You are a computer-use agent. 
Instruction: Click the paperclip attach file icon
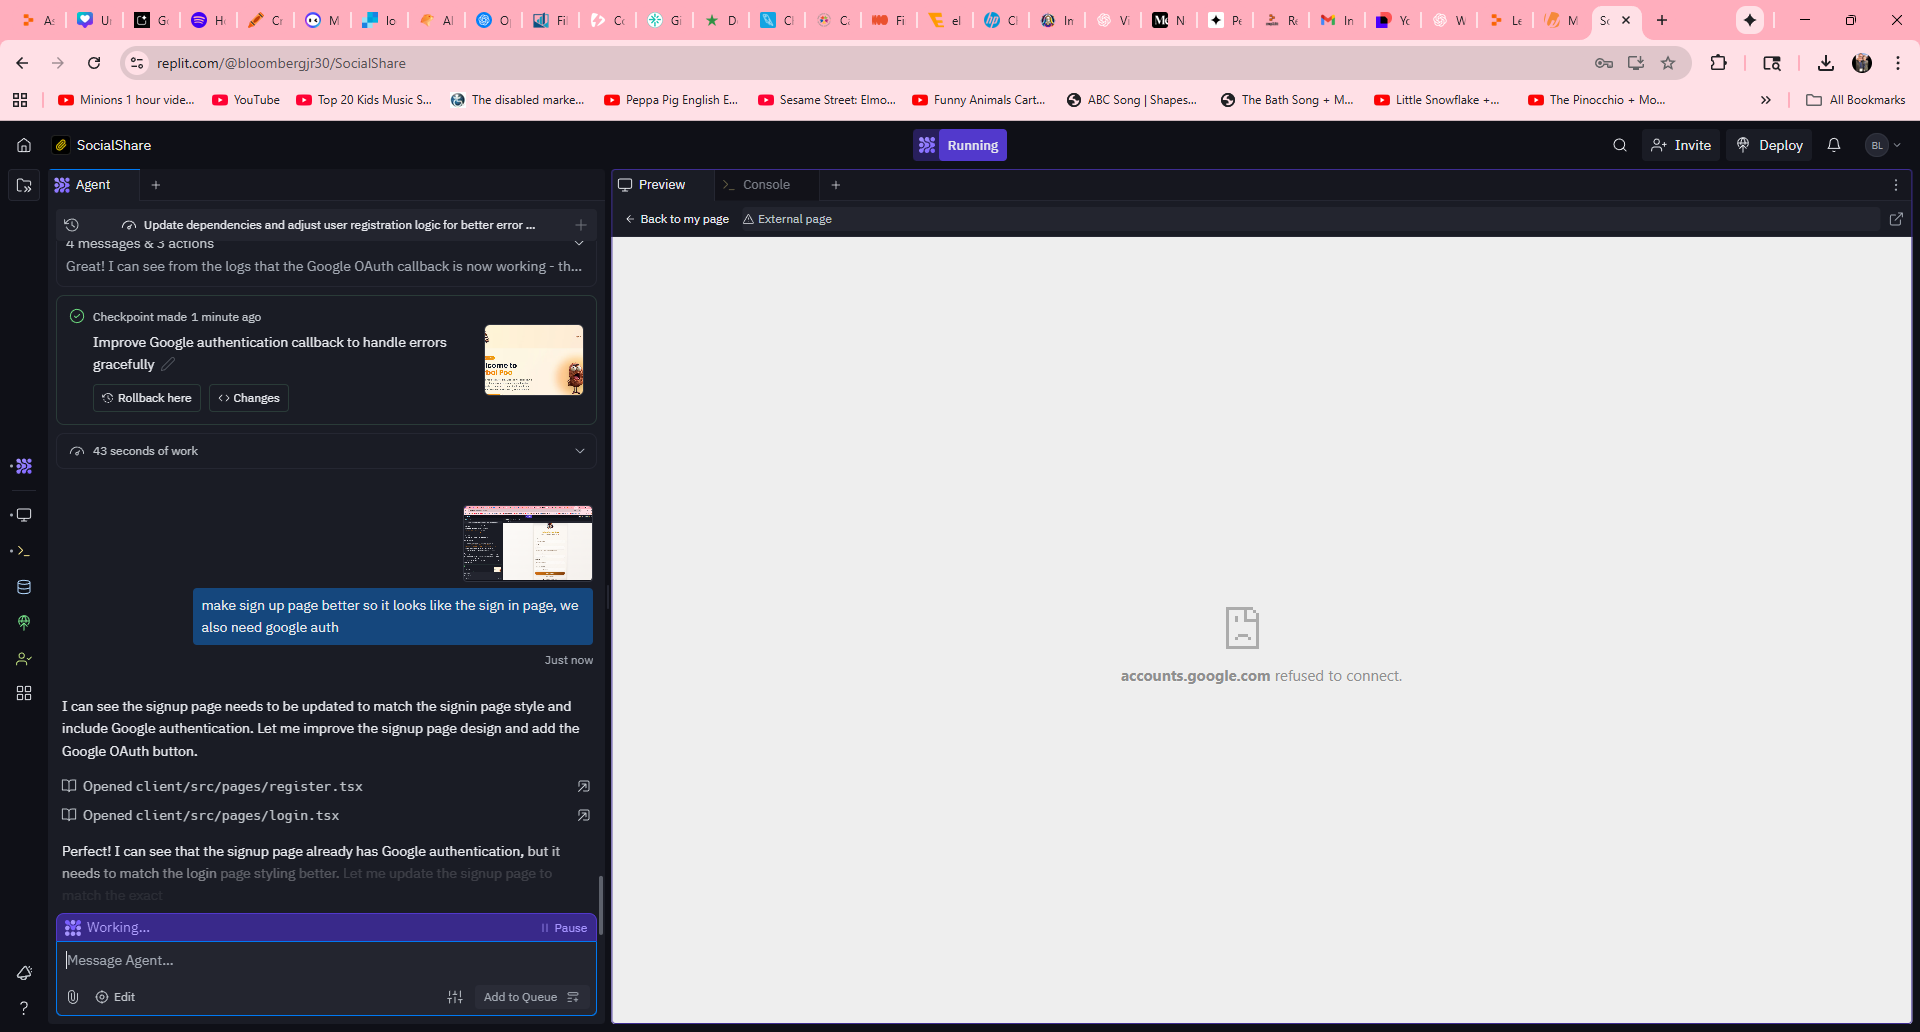point(73,997)
